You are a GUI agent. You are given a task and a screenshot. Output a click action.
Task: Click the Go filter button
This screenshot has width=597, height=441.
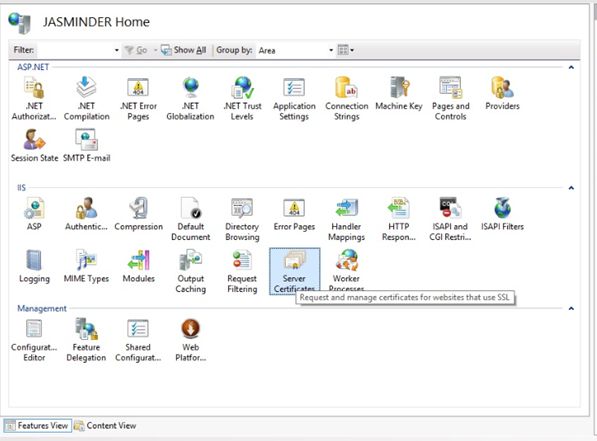(x=136, y=50)
